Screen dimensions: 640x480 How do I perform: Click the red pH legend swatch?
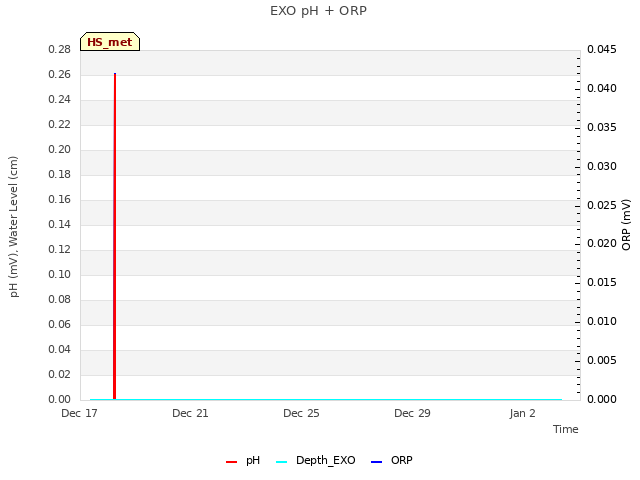(x=231, y=462)
